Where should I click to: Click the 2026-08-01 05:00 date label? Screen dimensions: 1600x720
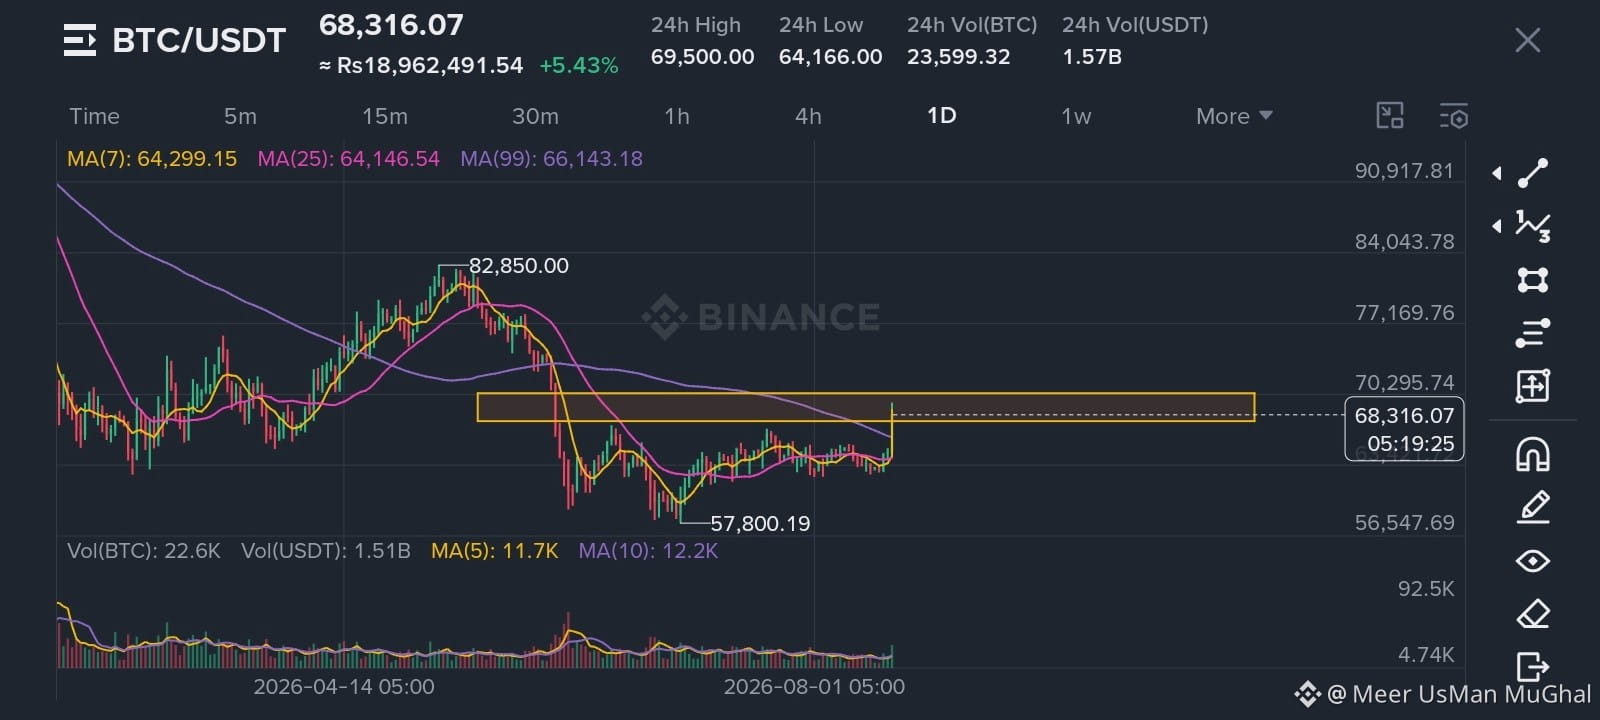coord(814,686)
